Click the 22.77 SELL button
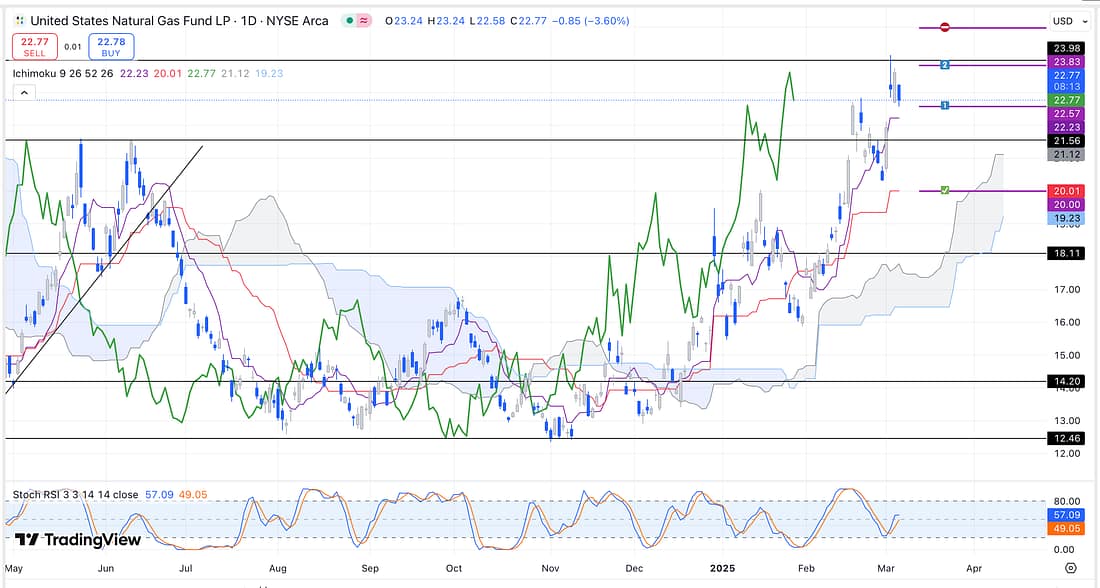The height and width of the screenshot is (588, 1100). coord(29,46)
